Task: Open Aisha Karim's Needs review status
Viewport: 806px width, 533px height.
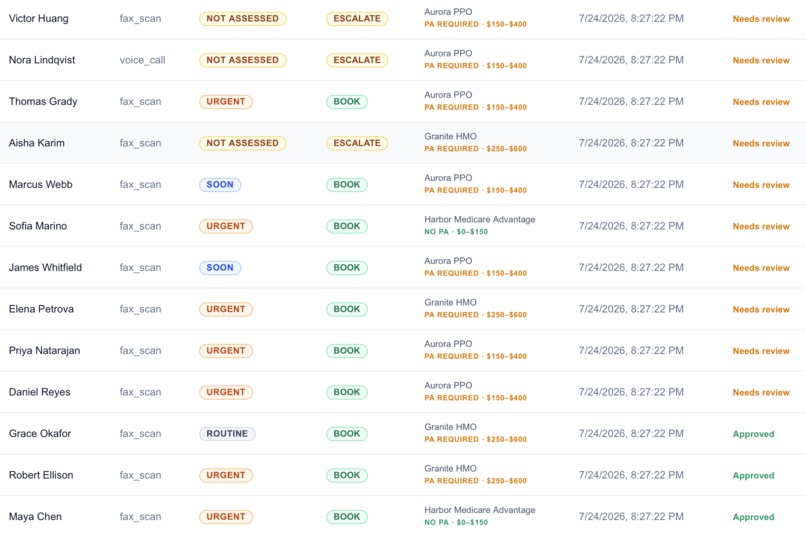Action: point(761,143)
